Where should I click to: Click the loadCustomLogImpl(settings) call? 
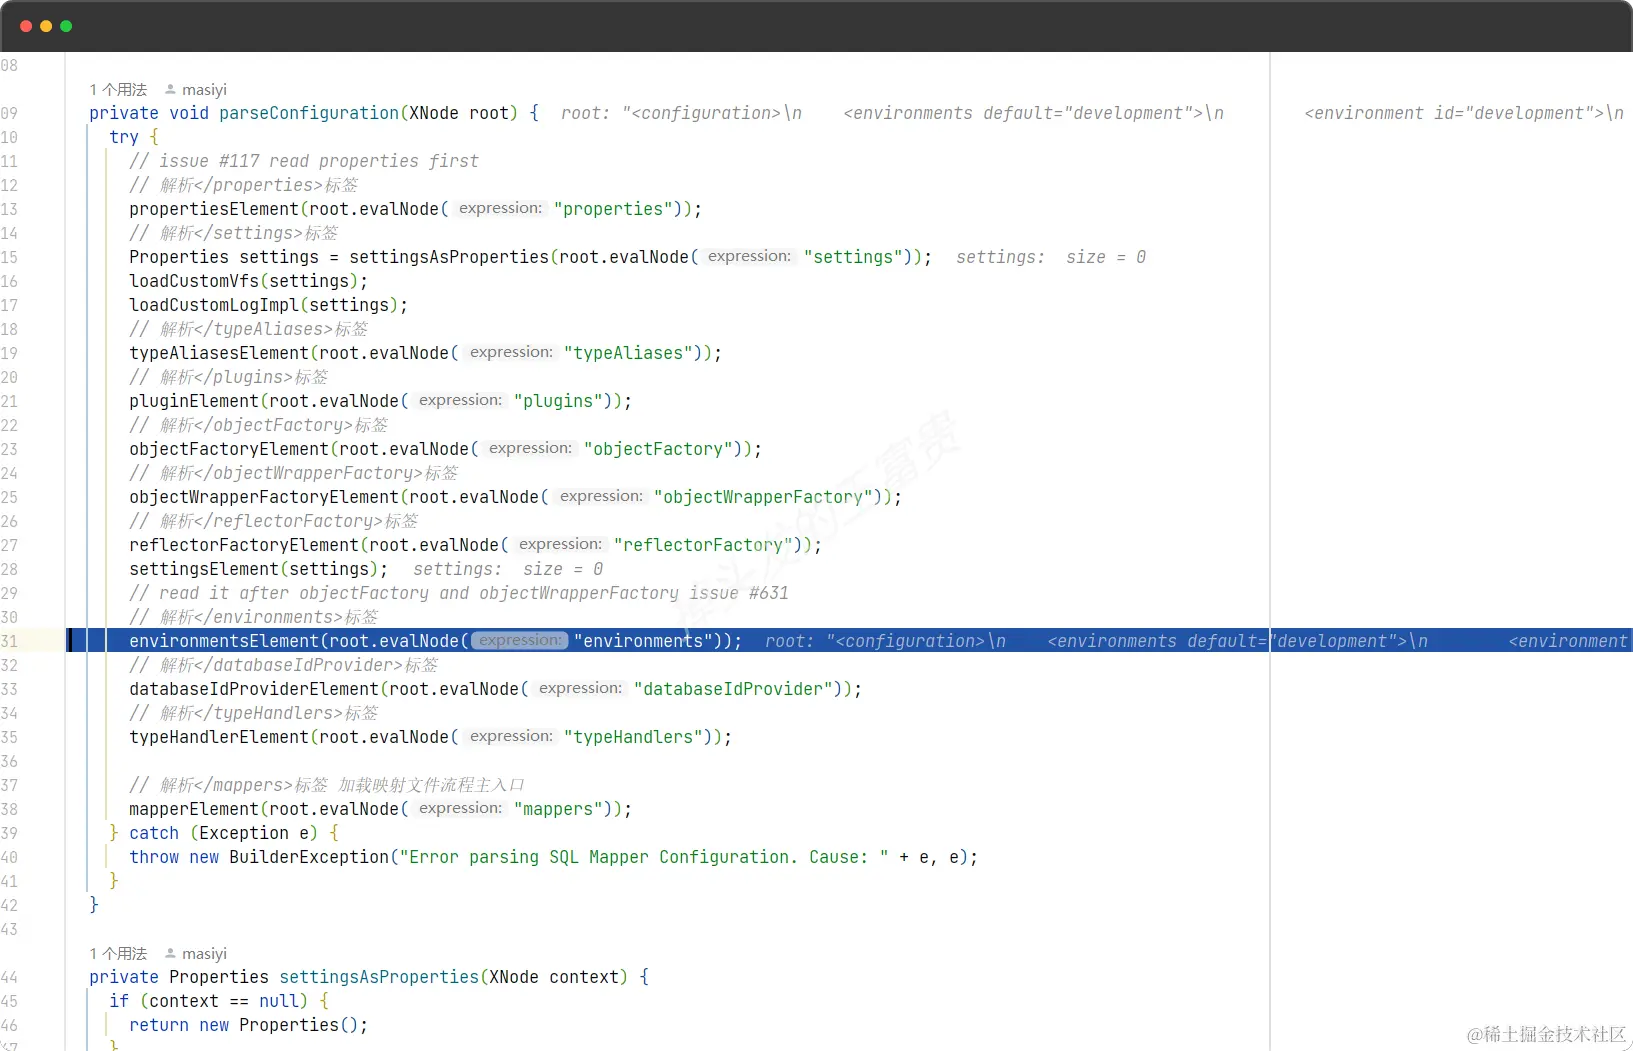268,305
